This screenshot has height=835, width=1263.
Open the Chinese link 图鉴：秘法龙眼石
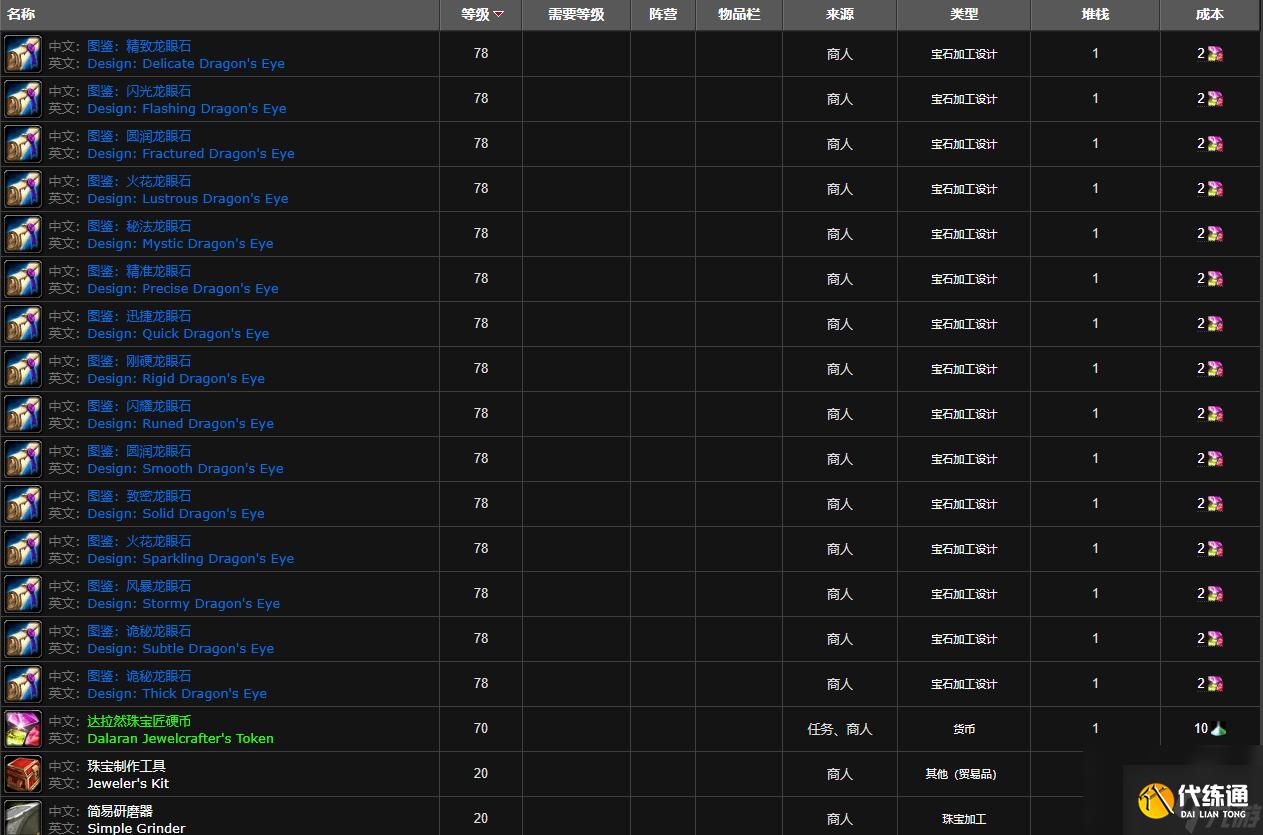tap(139, 226)
